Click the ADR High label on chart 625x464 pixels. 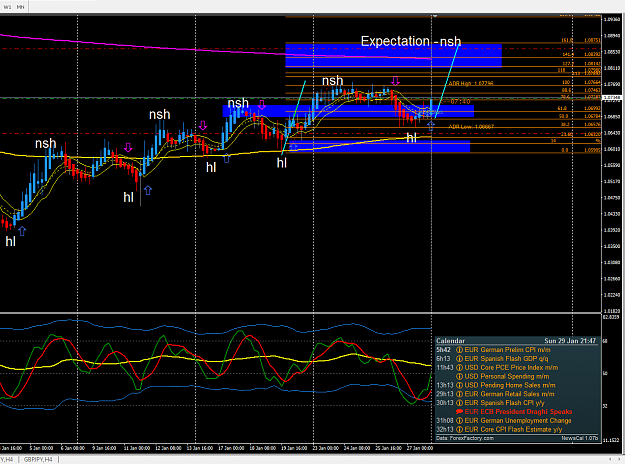point(471,84)
